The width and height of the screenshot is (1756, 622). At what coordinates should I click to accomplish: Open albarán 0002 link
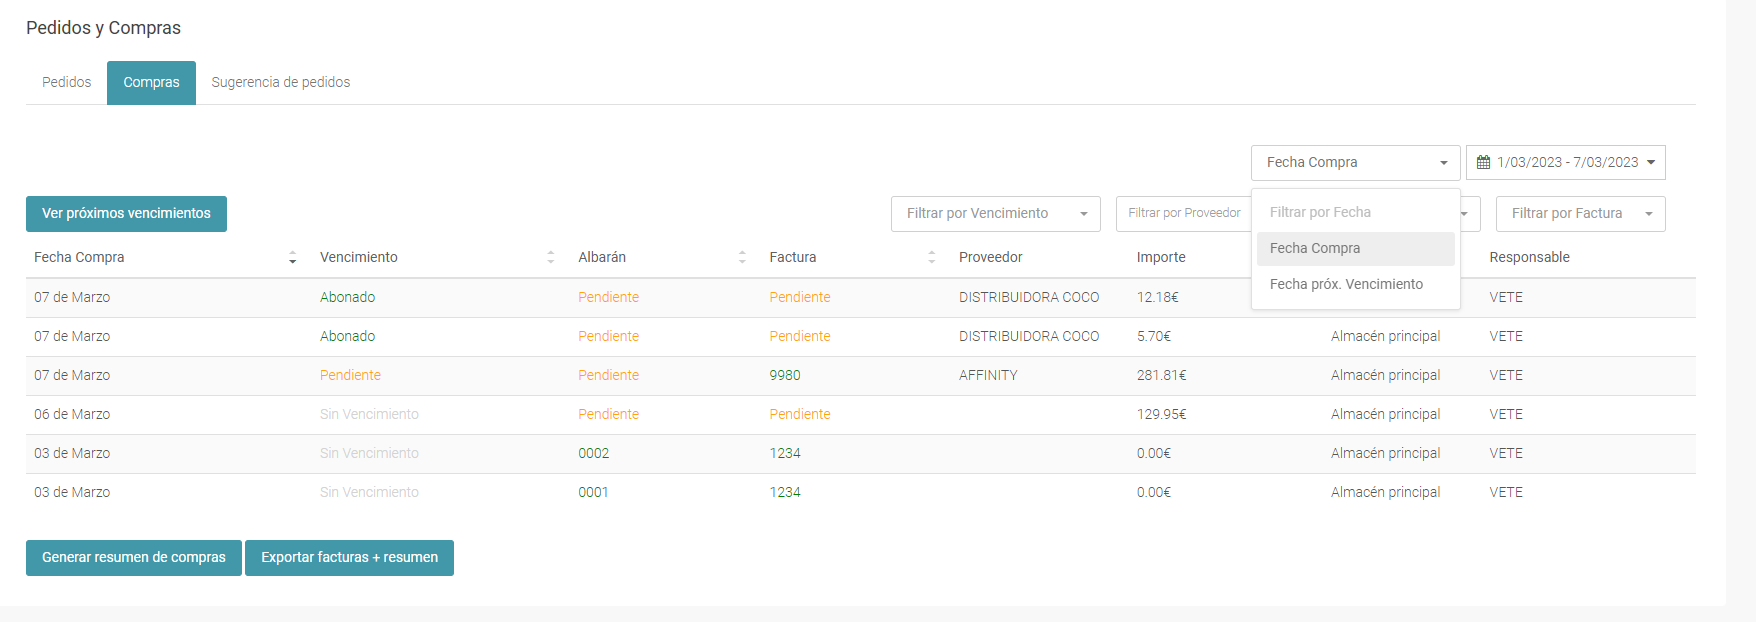pos(593,454)
